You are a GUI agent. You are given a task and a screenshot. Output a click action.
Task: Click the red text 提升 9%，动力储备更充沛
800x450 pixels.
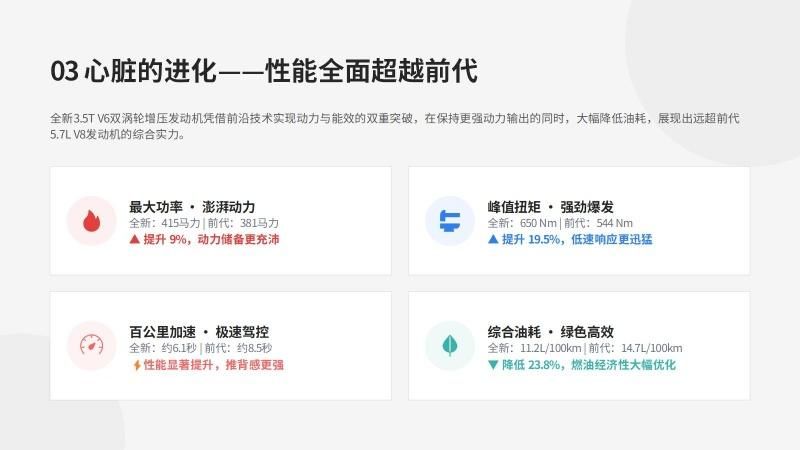(211, 239)
